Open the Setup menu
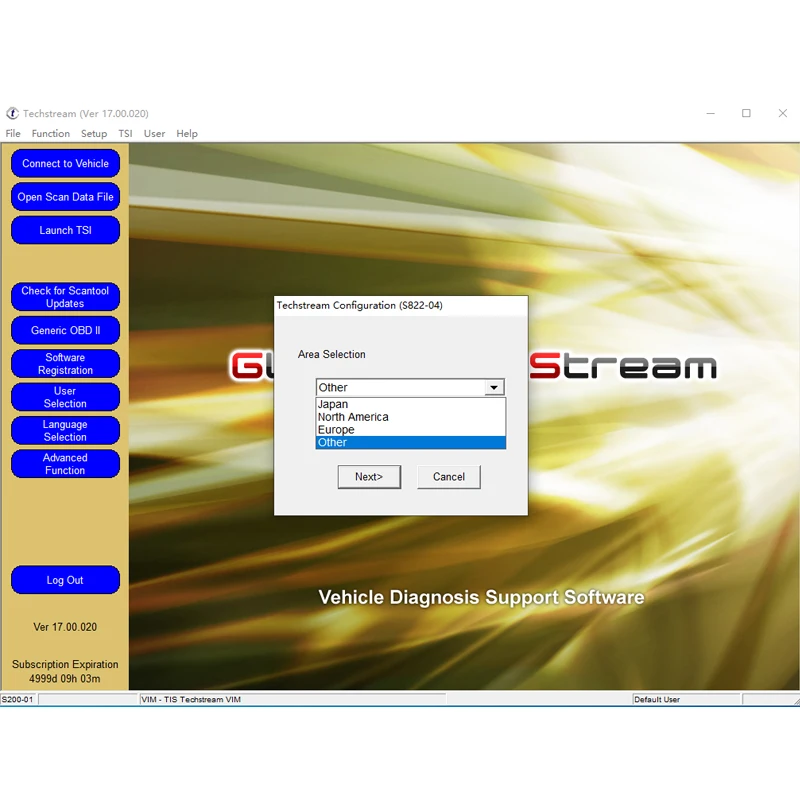800x800 pixels. pos(94,134)
